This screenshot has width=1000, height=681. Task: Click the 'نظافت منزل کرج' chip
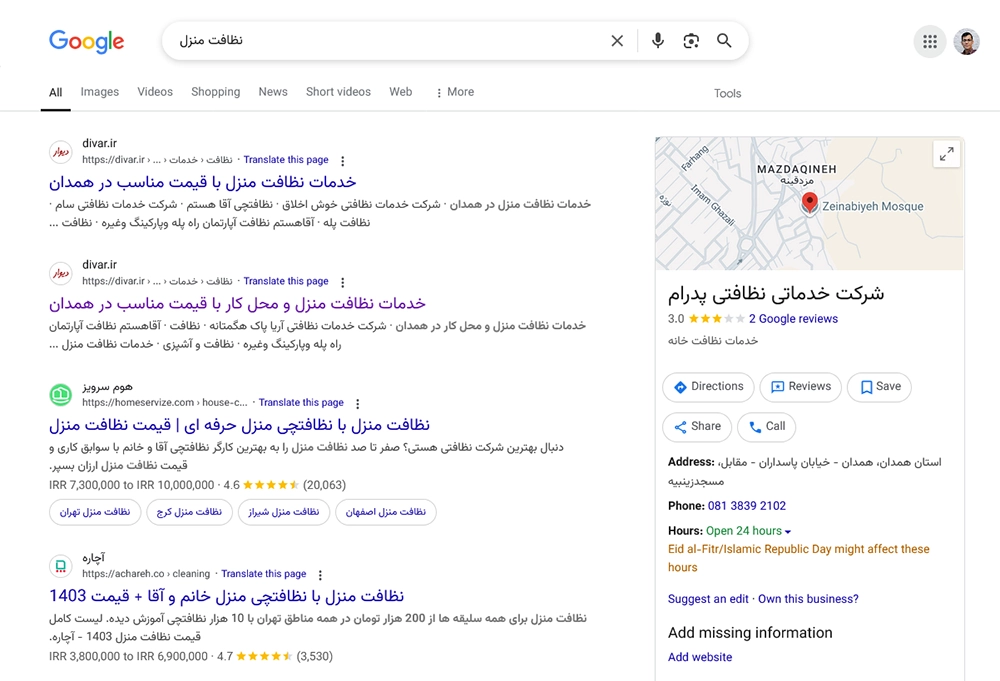click(x=189, y=512)
